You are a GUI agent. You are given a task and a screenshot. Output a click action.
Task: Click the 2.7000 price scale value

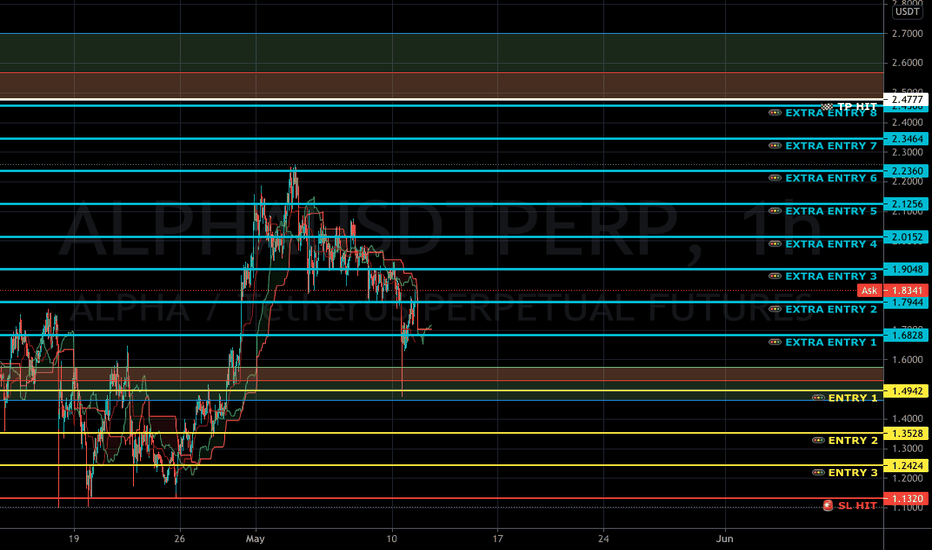pos(907,33)
